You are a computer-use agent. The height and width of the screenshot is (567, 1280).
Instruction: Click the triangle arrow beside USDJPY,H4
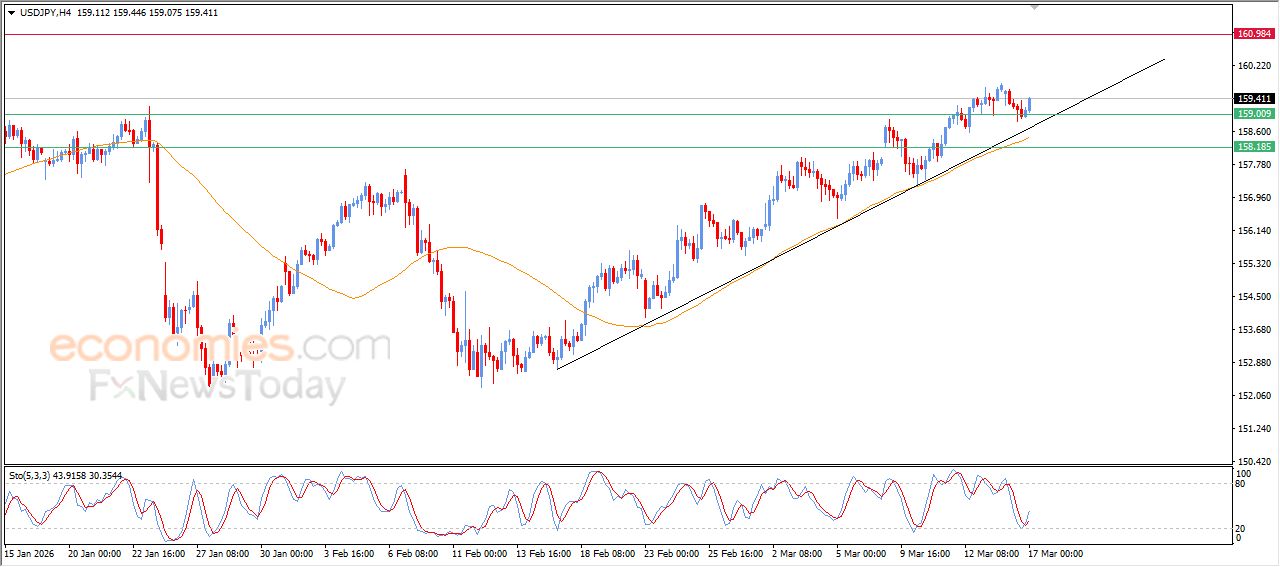[x=11, y=13]
